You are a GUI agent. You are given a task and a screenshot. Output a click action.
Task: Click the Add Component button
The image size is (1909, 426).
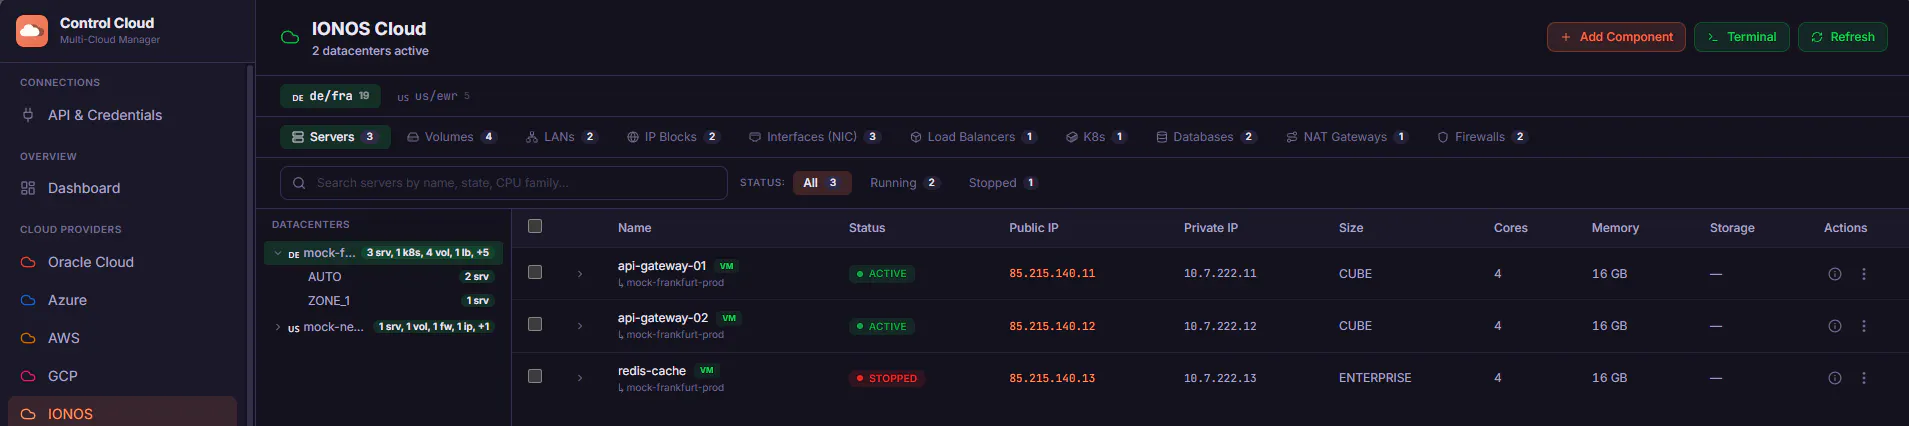[1616, 37]
